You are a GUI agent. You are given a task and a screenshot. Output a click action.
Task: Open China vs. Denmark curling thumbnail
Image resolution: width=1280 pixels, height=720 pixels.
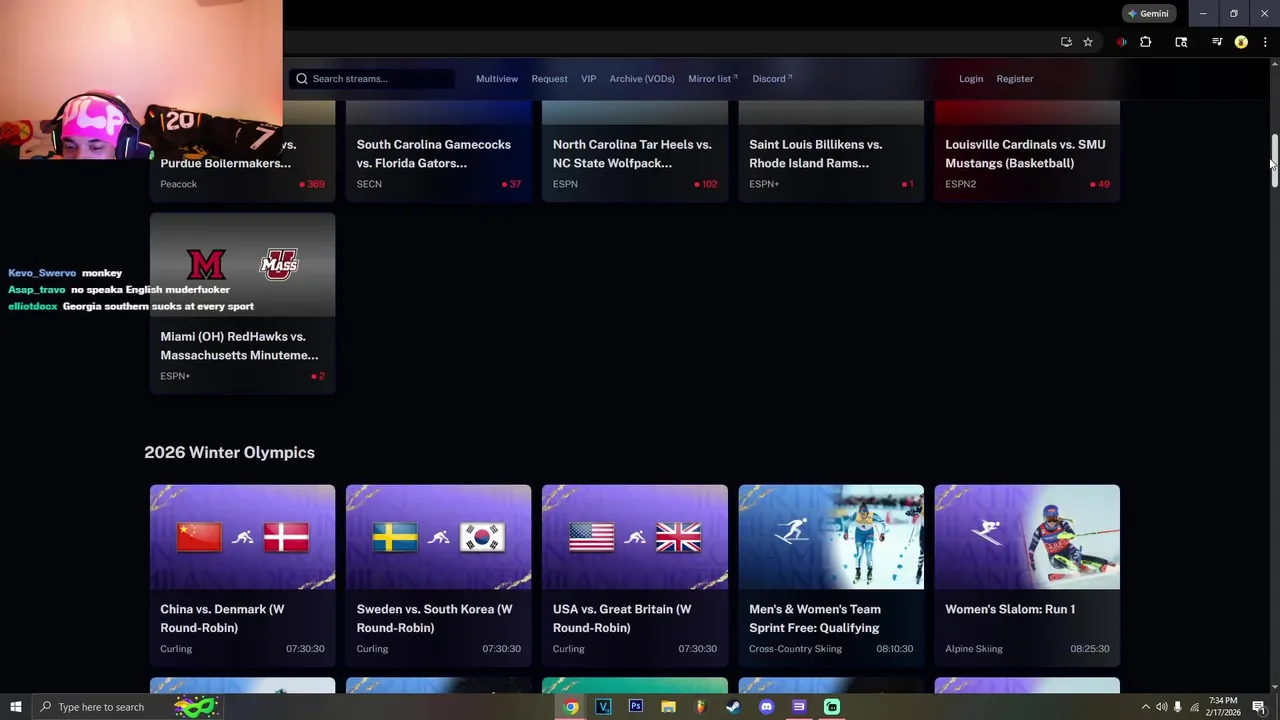pos(242,537)
